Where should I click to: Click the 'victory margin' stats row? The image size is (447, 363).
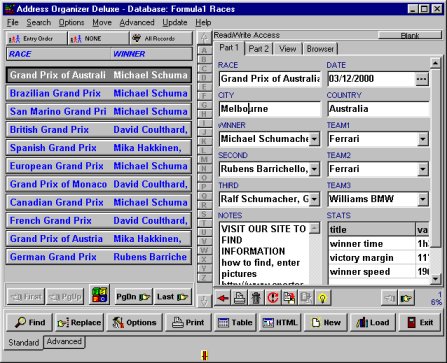379,258
